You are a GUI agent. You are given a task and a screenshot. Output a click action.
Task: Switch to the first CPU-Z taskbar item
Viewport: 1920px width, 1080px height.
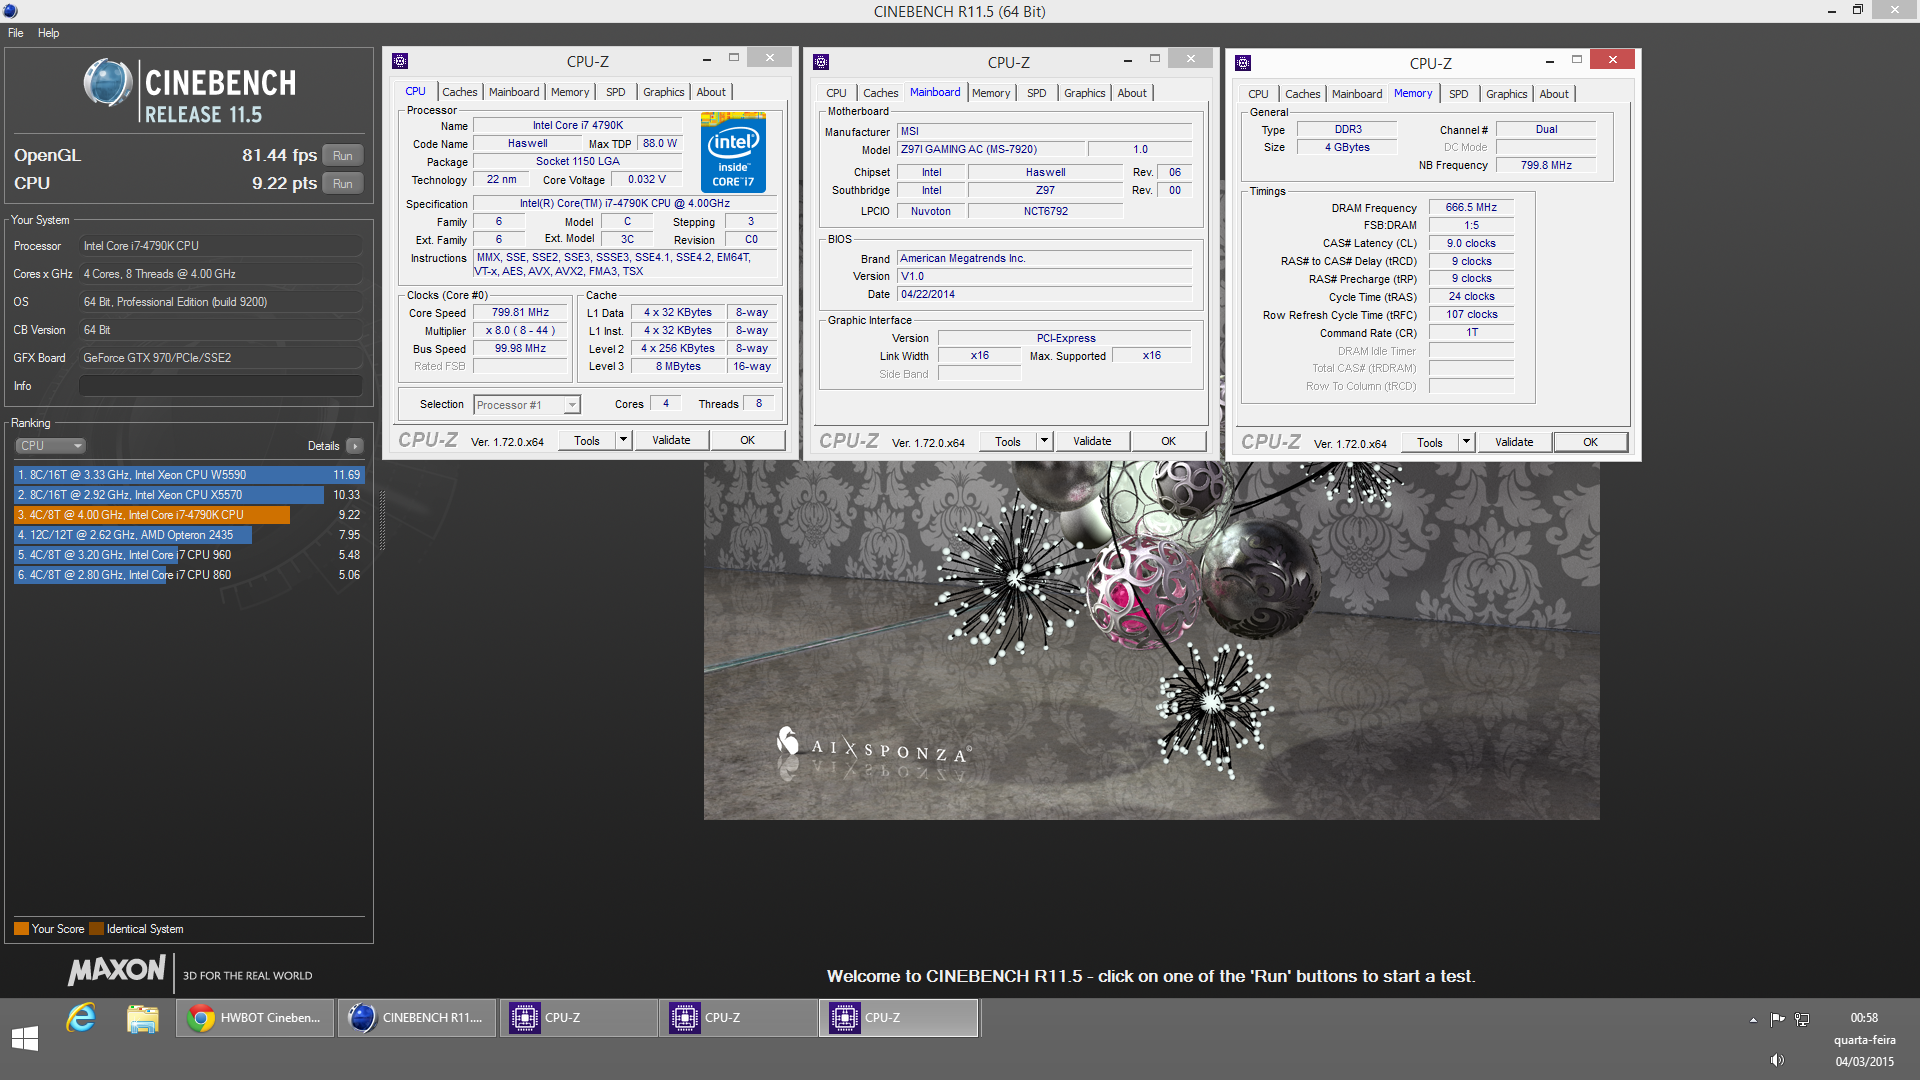578,1018
